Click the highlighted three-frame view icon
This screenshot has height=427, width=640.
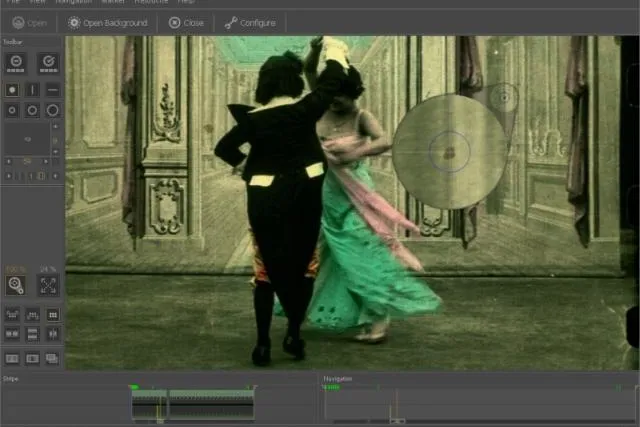pyautogui.click(x=53, y=315)
